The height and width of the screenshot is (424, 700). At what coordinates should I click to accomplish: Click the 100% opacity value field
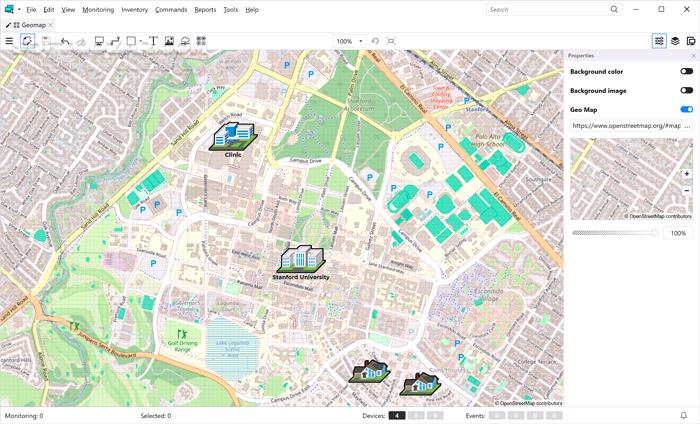click(x=678, y=233)
